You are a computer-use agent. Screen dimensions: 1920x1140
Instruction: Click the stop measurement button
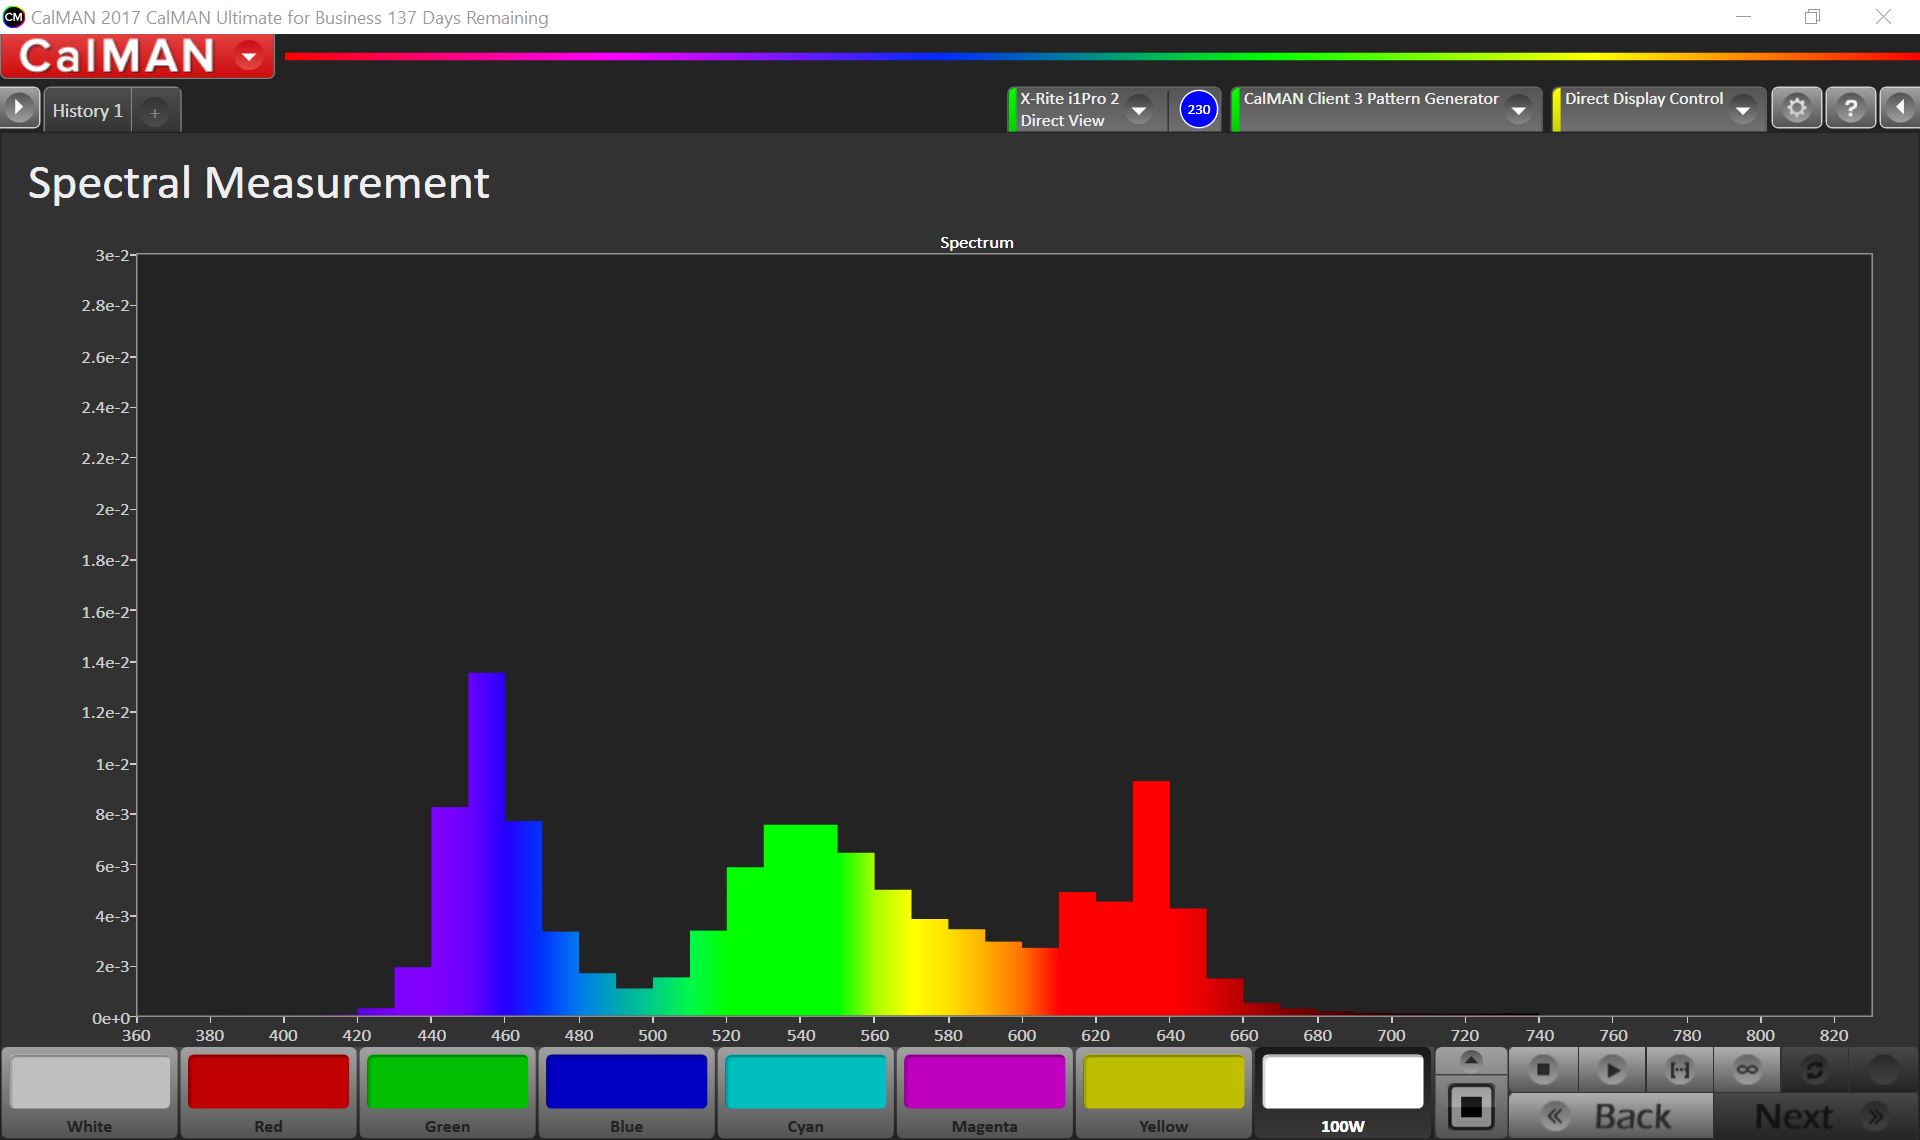click(1543, 1070)
